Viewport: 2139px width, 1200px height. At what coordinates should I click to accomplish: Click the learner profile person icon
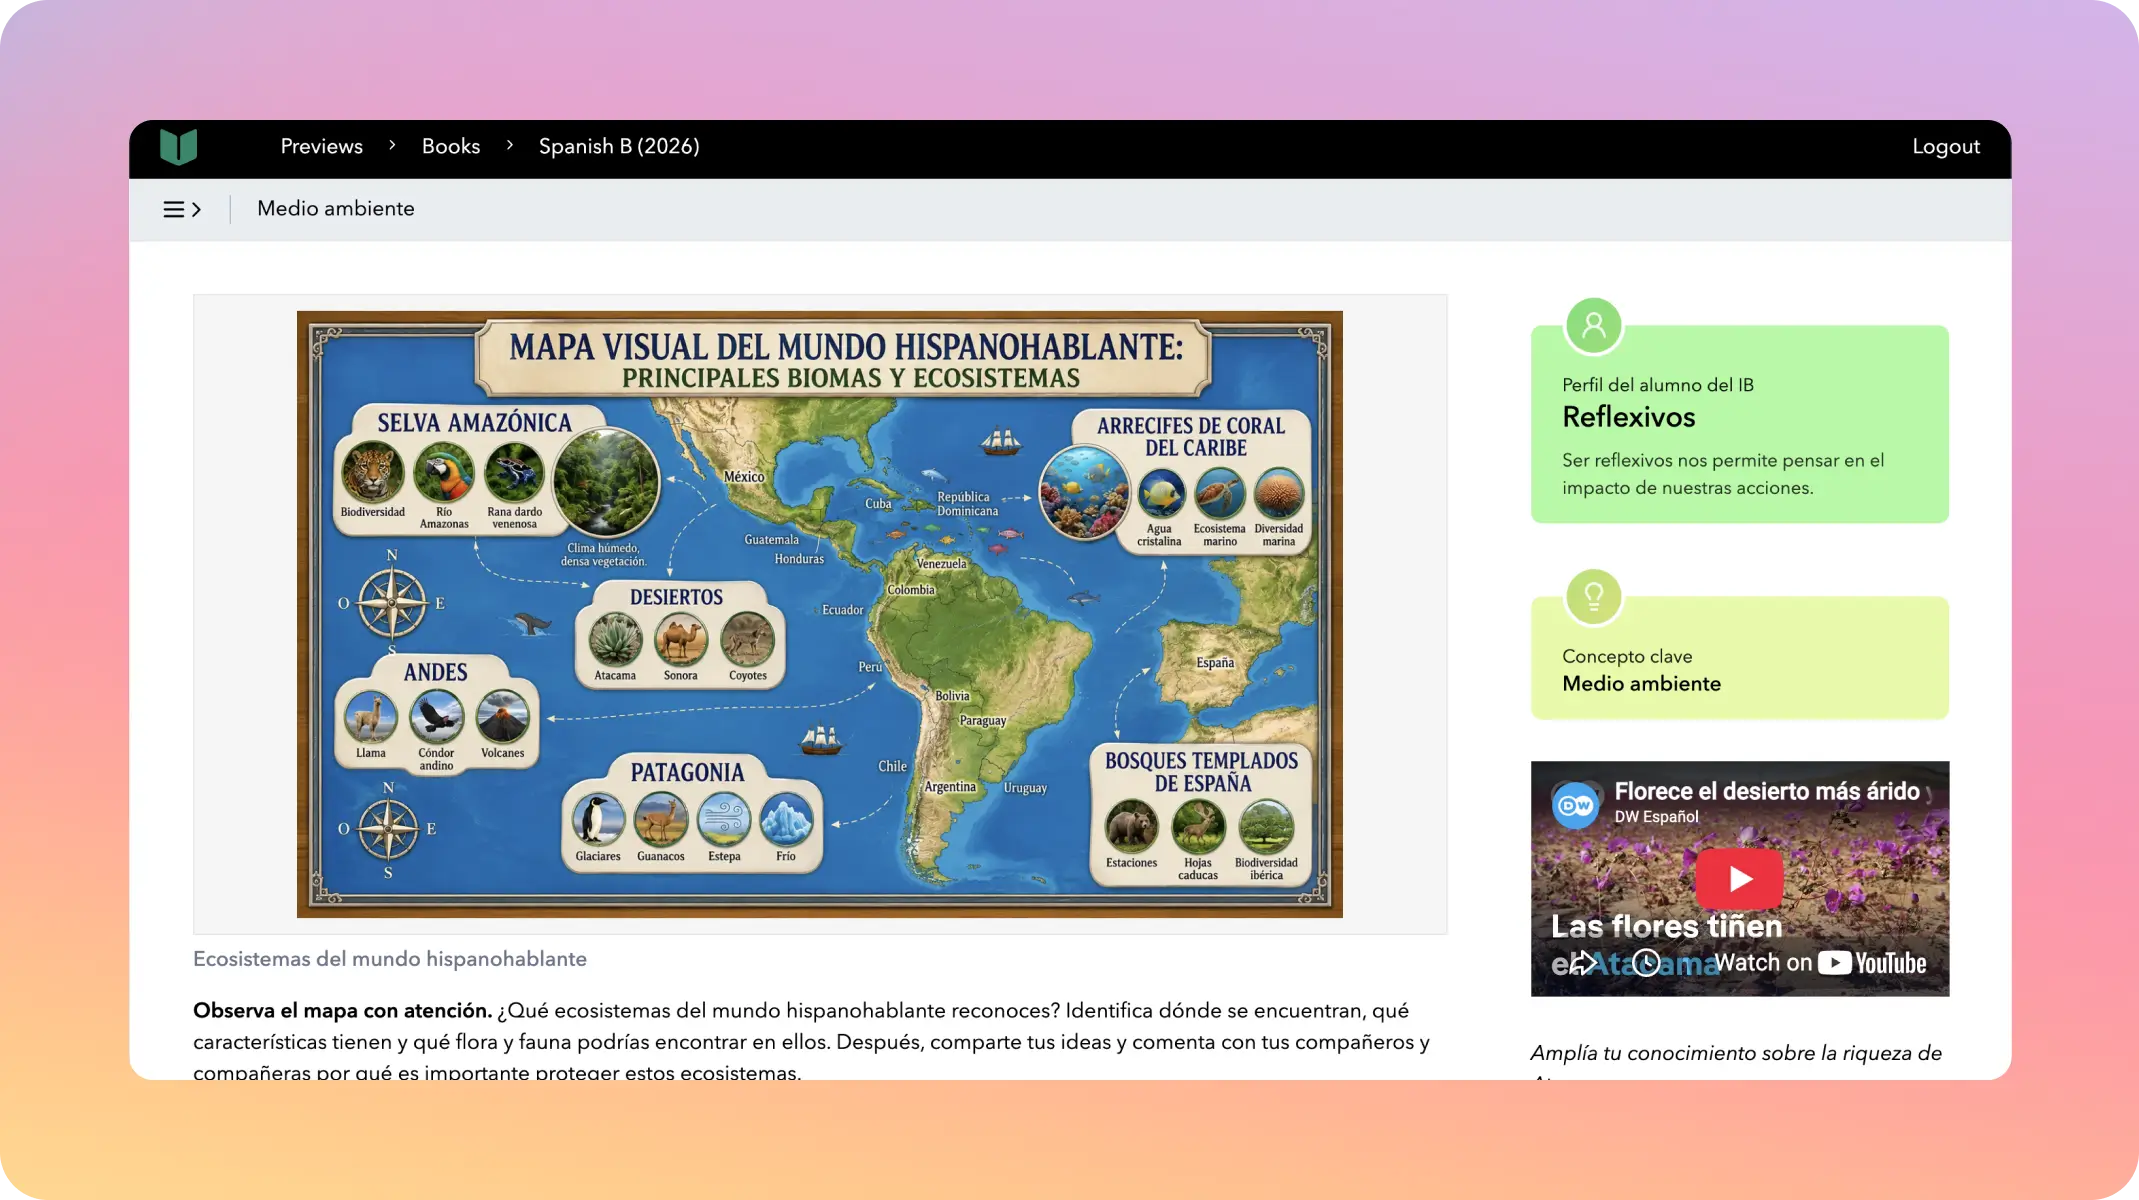(1593, 325)
